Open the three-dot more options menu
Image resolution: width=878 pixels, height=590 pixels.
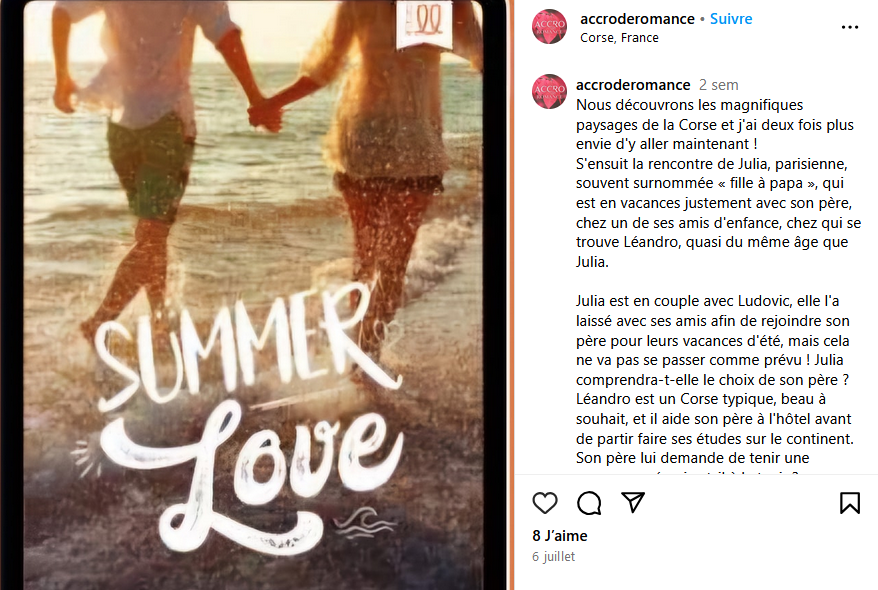849,27
